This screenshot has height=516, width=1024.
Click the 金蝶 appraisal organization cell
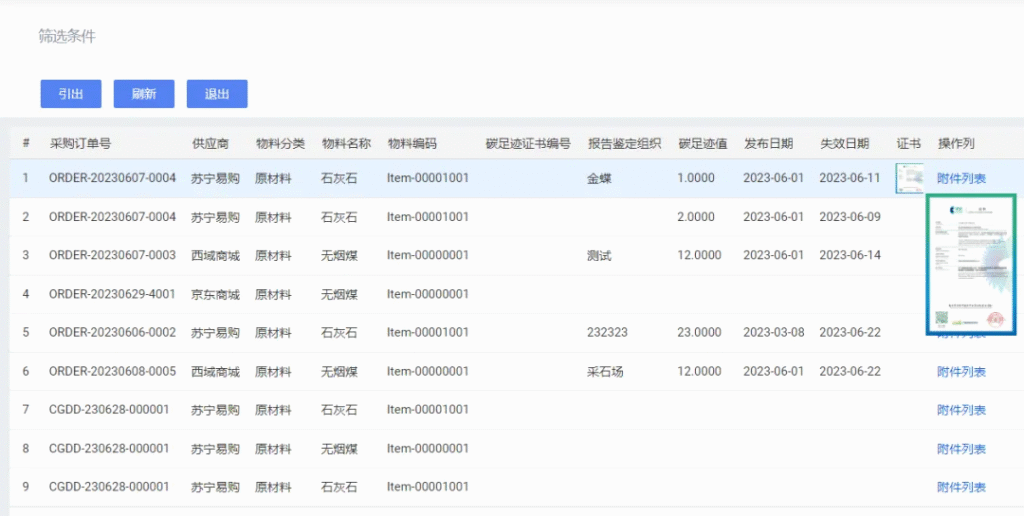pyautogui.click(x=600, y=179)
